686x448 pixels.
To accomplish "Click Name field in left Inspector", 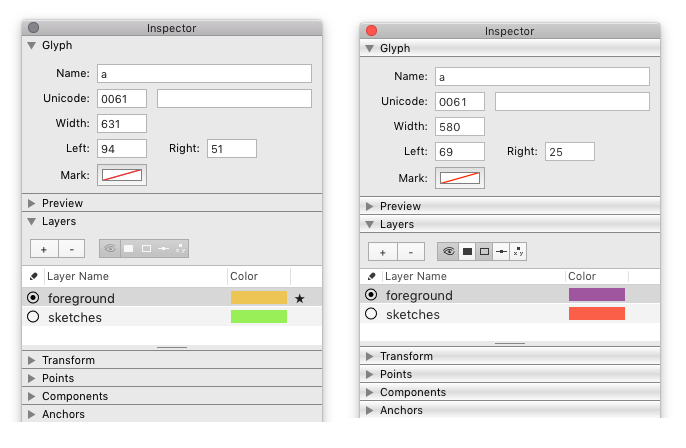I will (x=204, y=74).
